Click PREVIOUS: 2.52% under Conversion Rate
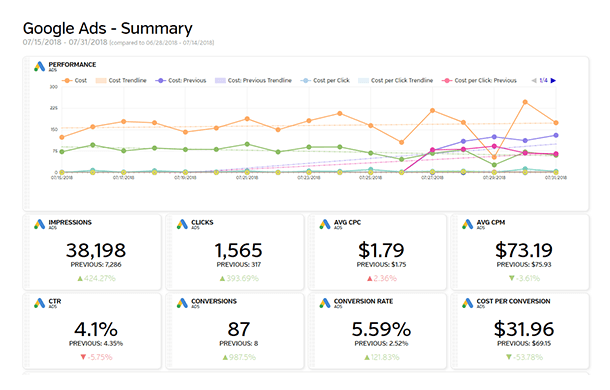This screenshot has width=610, height=390. (381, 344)
